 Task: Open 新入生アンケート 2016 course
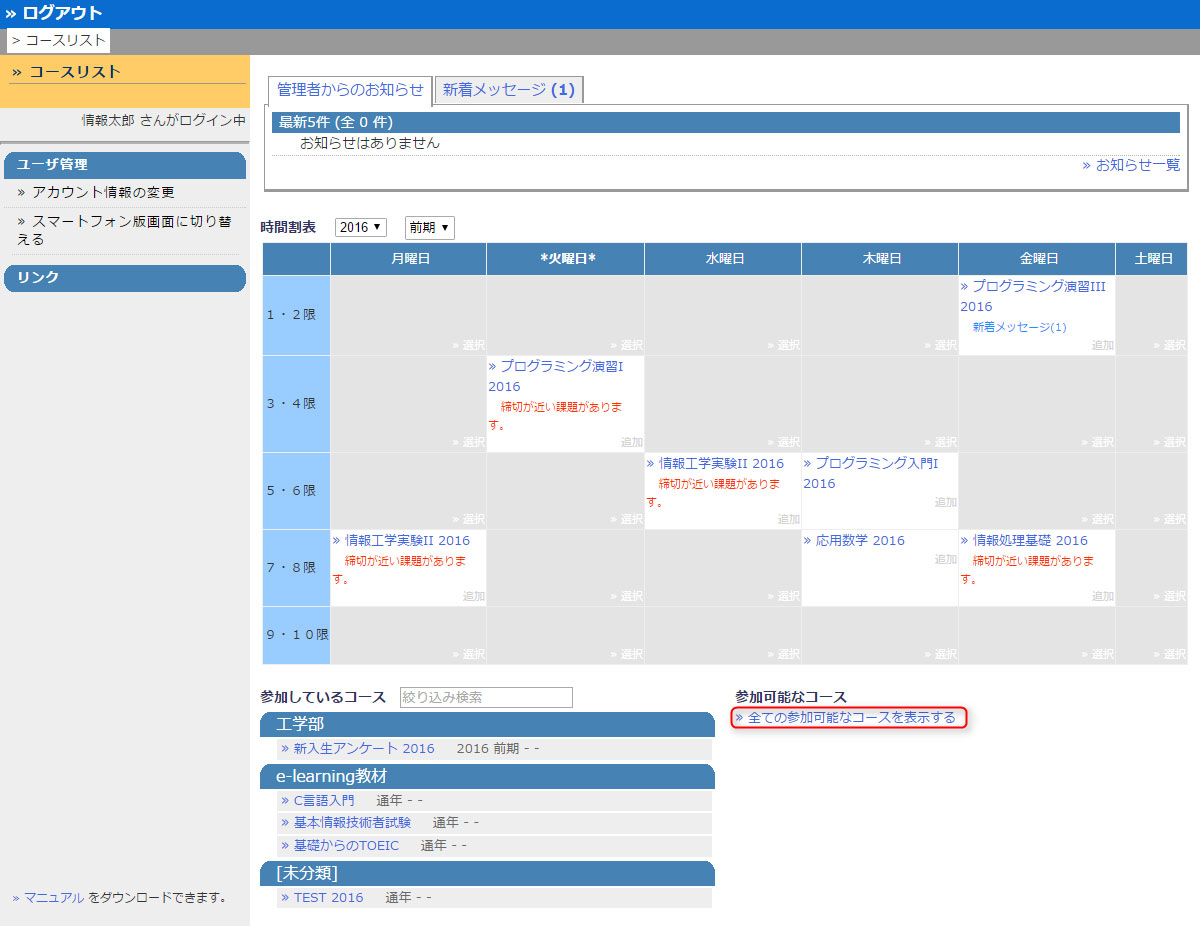(x=363, y=749)
